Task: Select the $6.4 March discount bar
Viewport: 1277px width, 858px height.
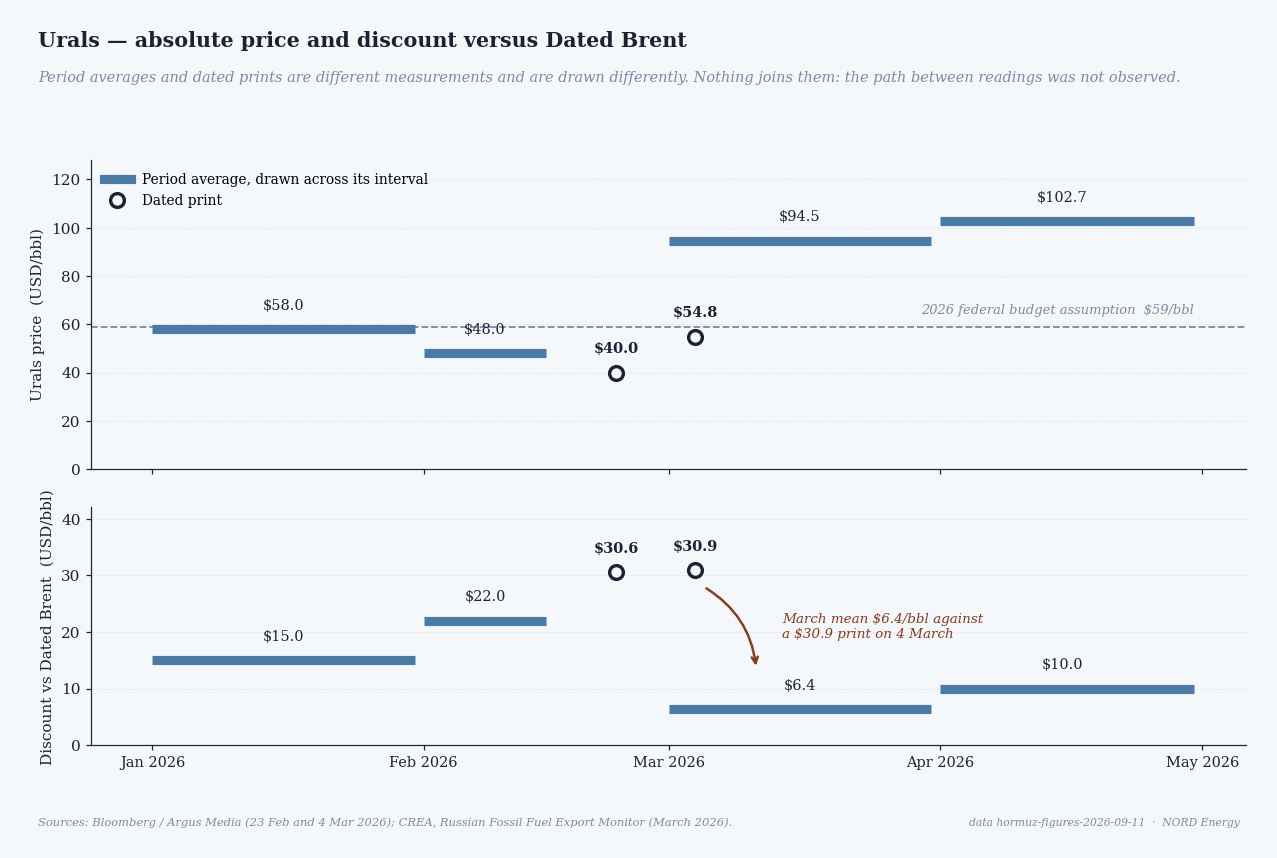Action: pyautogui.click(x=800, y=709)
